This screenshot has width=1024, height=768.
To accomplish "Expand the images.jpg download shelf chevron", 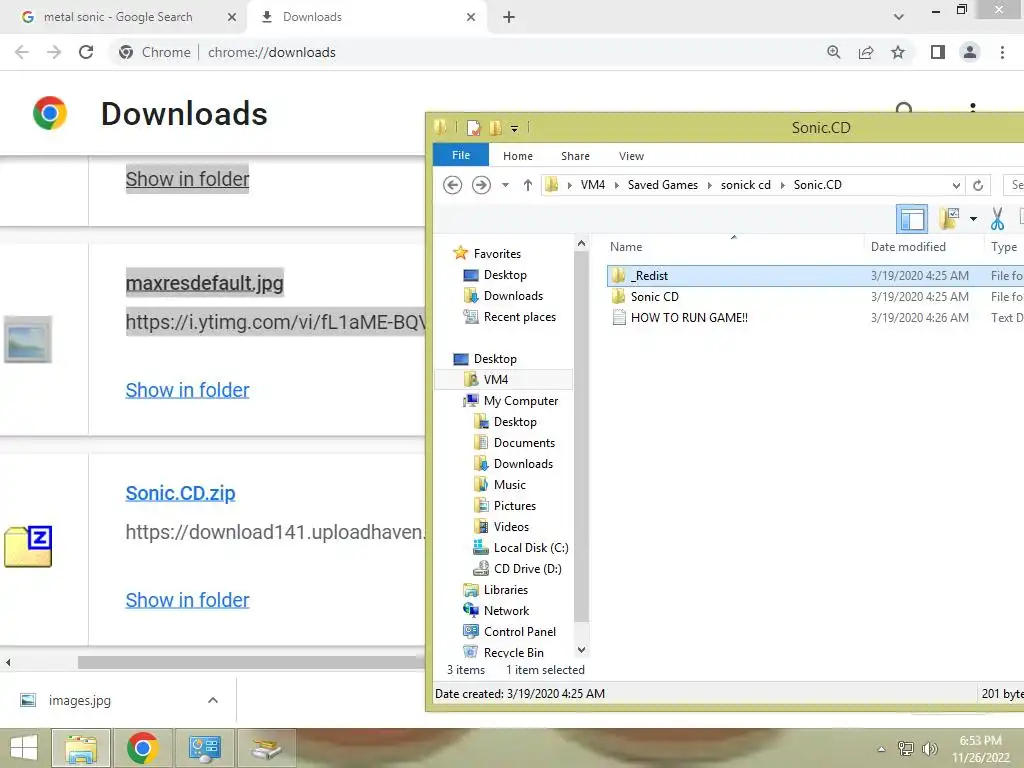I will (213, 700).
